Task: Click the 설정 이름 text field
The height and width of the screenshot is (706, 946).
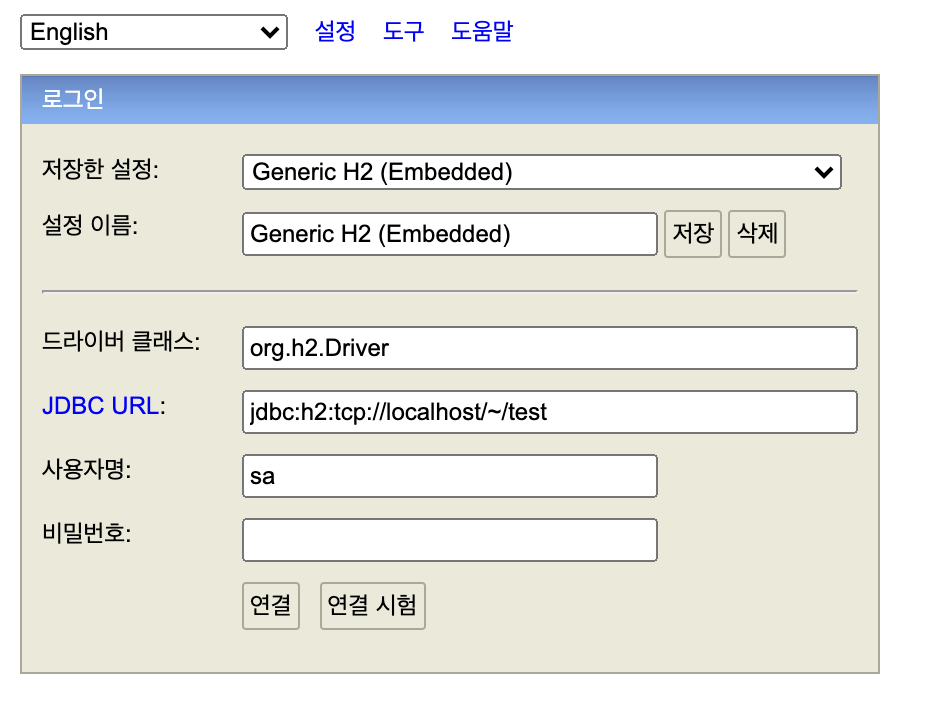Action: [x=449, y=234]
